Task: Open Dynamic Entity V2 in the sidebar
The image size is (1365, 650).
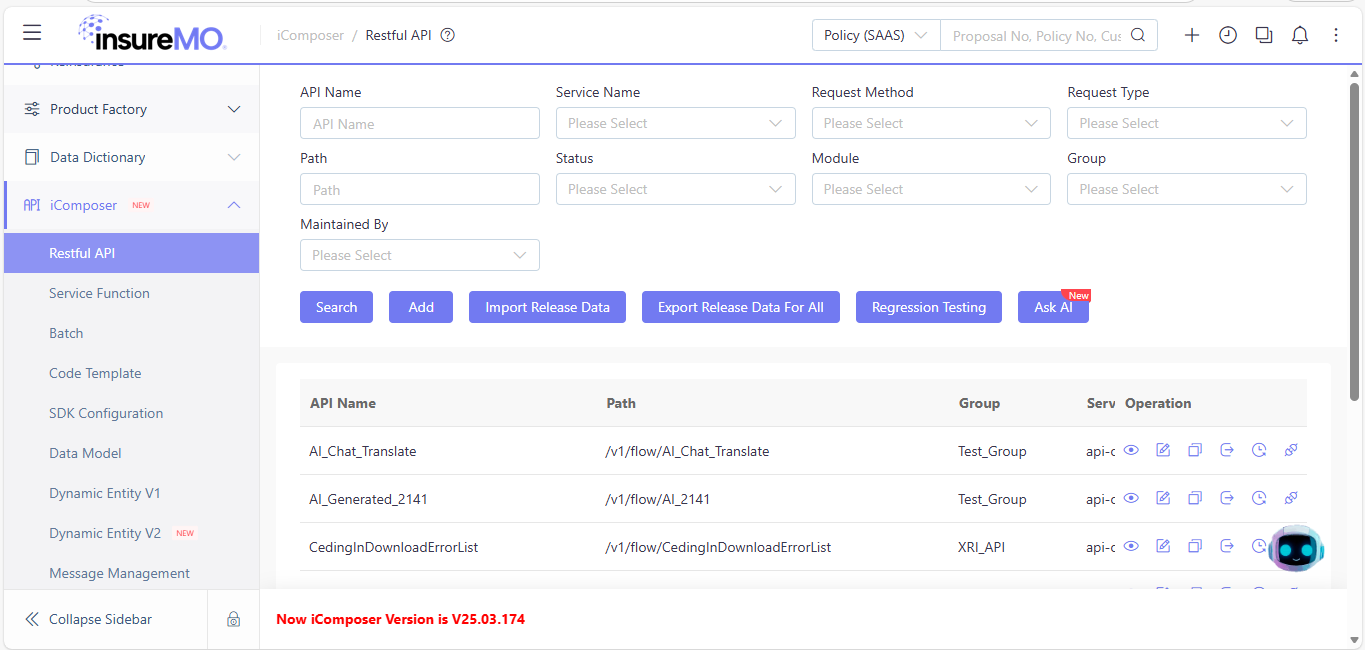Action: point(131,533)
